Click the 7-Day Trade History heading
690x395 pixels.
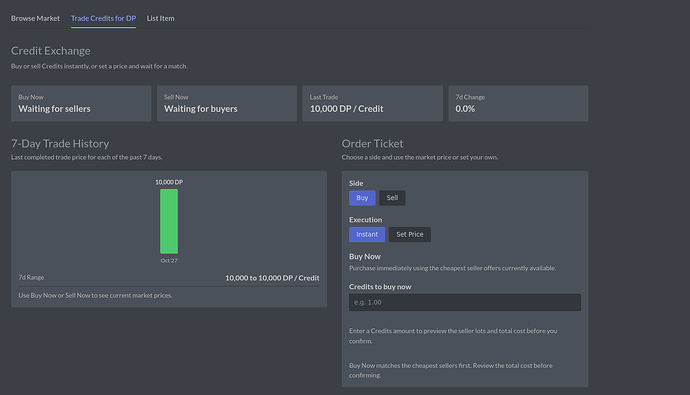coord(60,144)
